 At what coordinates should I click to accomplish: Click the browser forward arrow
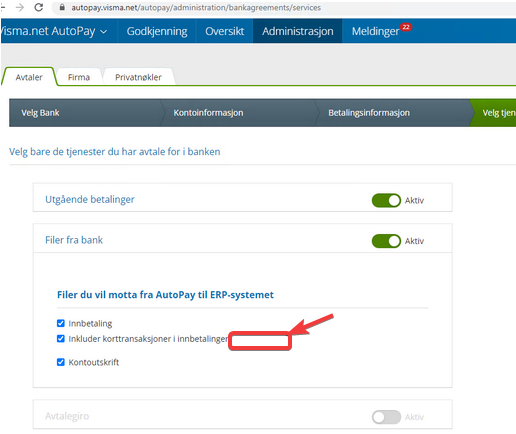point(20,7)
